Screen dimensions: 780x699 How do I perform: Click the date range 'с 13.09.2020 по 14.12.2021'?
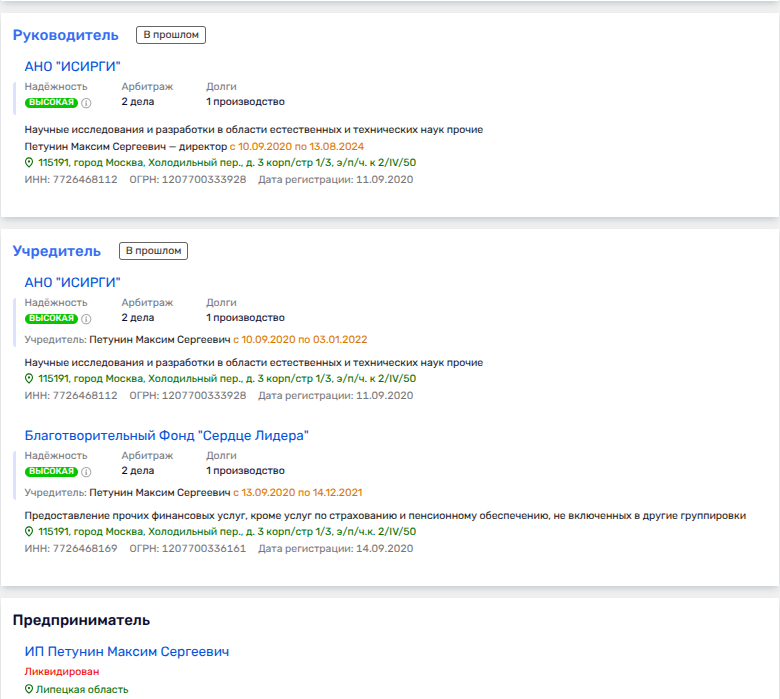coord(298,493)
